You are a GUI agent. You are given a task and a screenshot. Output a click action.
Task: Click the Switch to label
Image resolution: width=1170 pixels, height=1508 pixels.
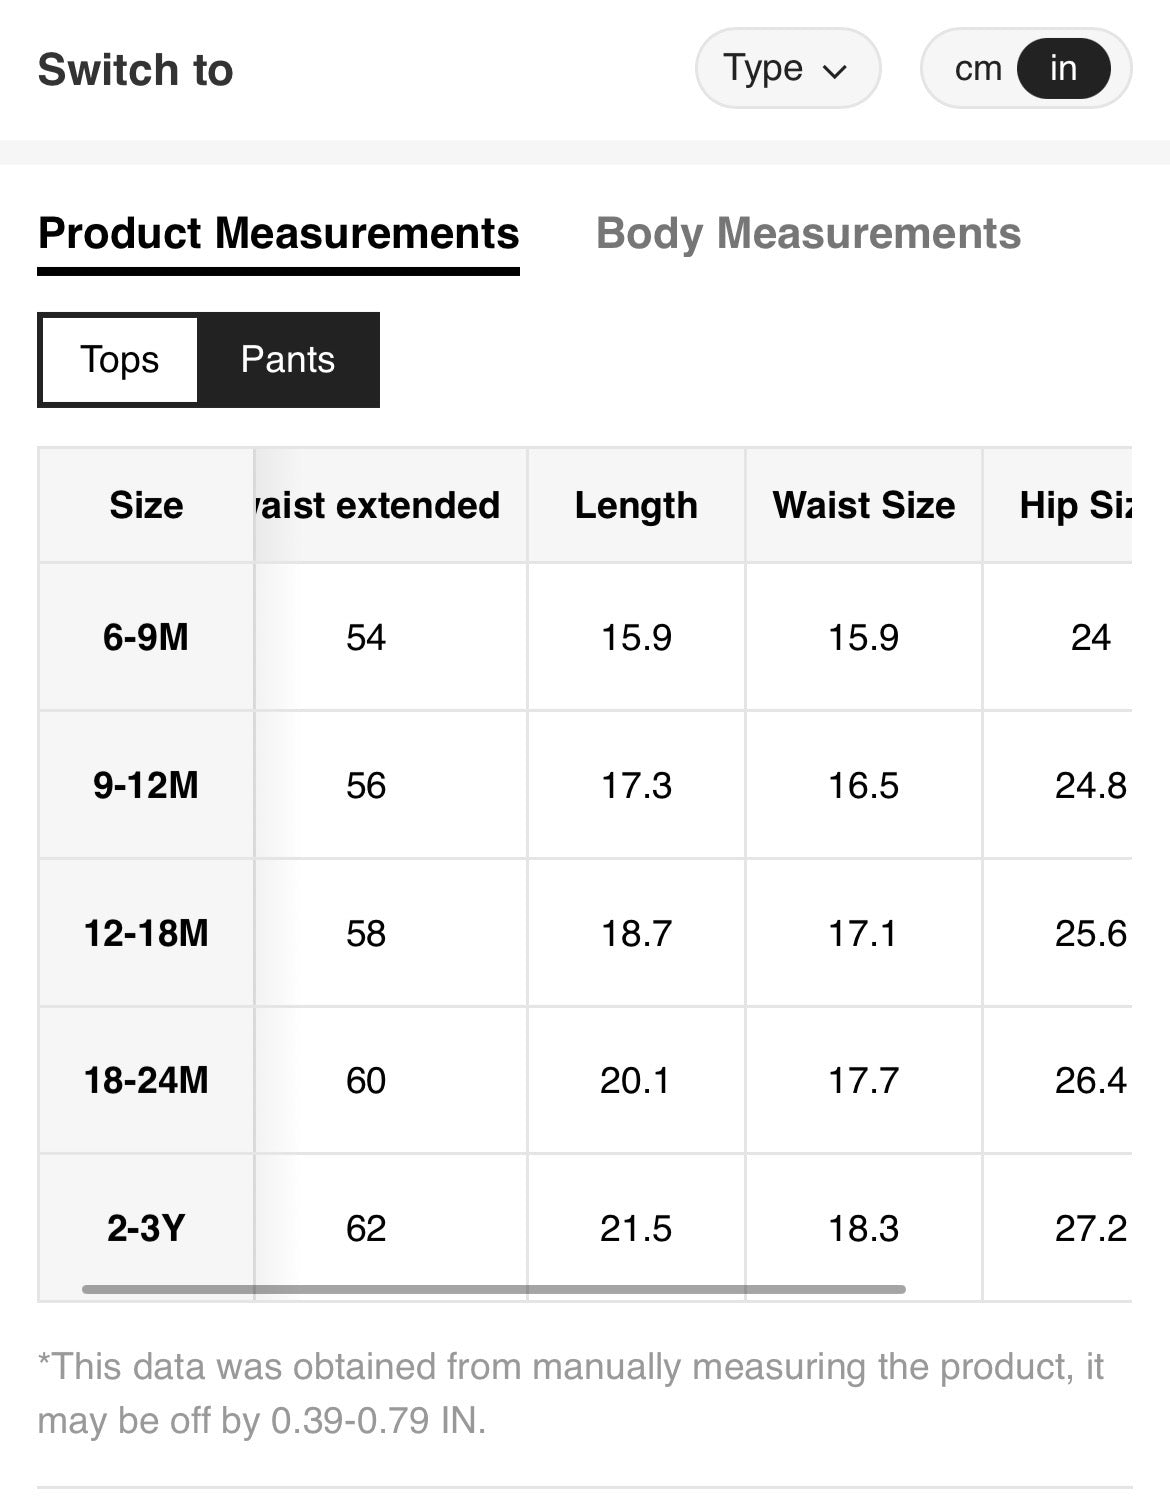[135, 70]
